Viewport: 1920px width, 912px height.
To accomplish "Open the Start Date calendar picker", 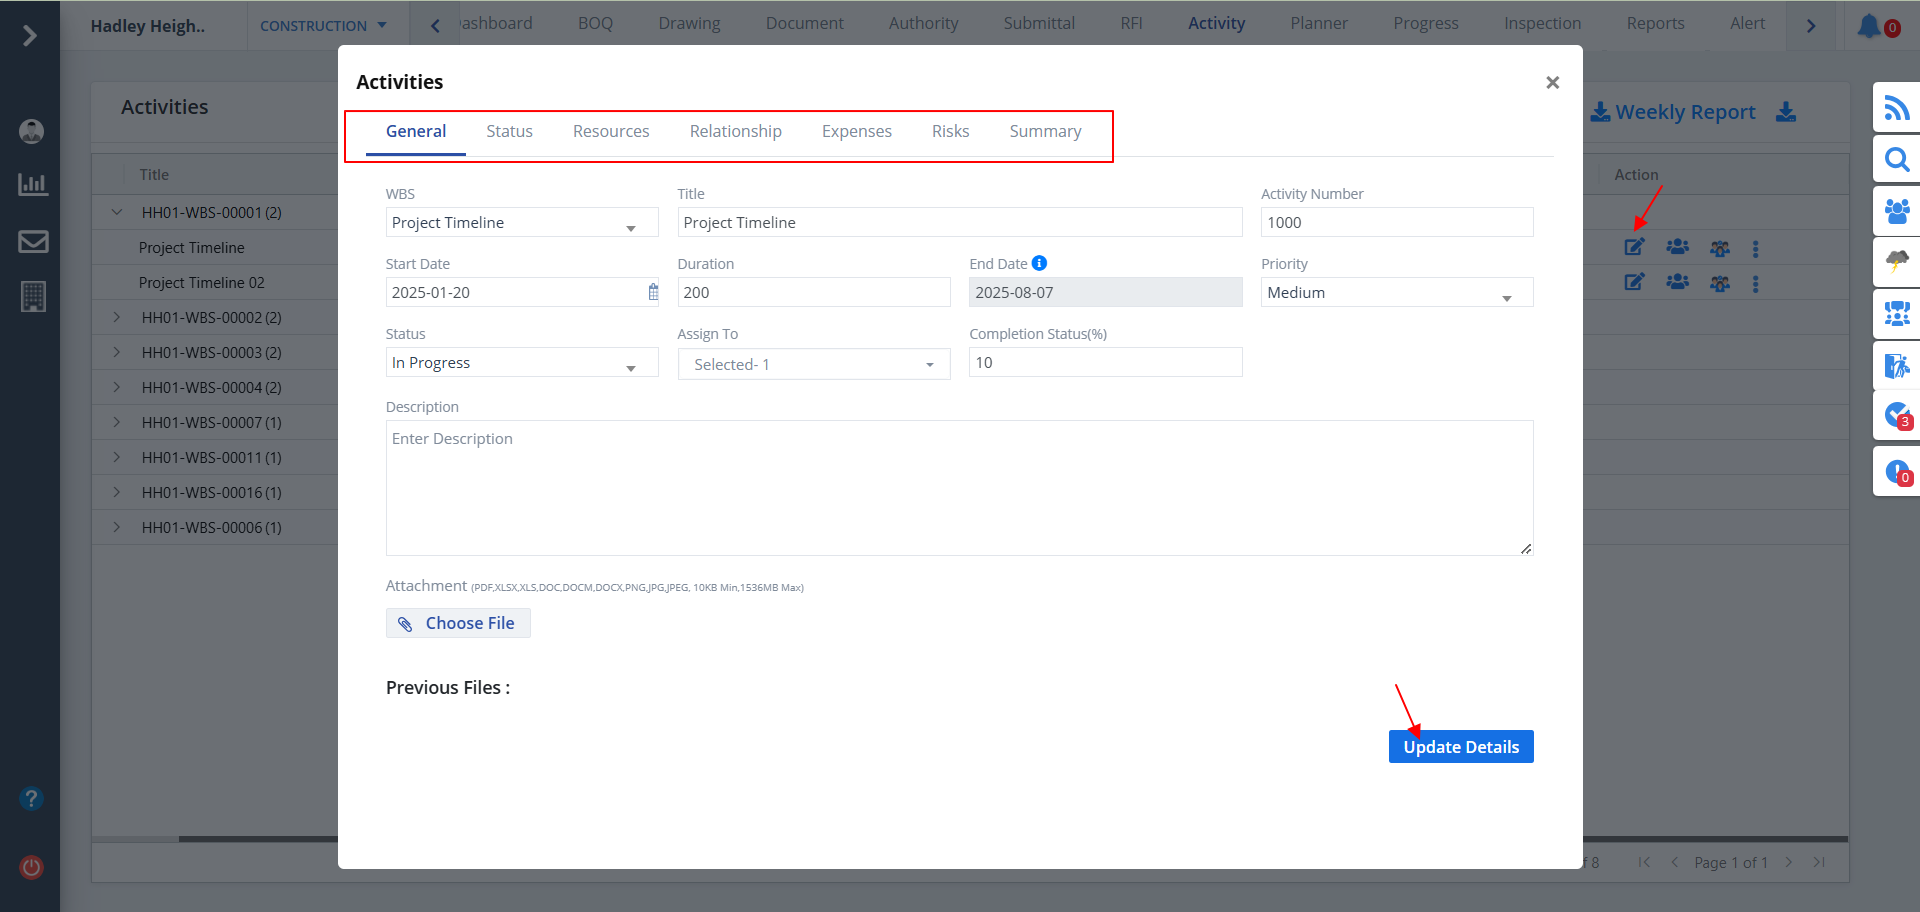I will (x=653, y=292).
